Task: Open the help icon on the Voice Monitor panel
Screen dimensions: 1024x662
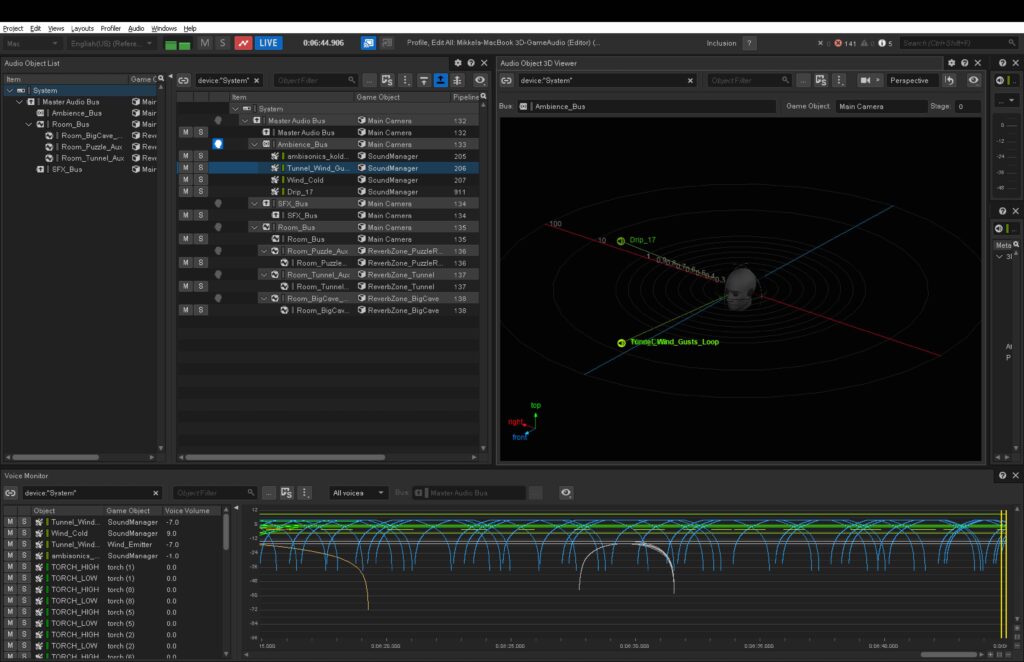Action: click(x=1003, y=475)
